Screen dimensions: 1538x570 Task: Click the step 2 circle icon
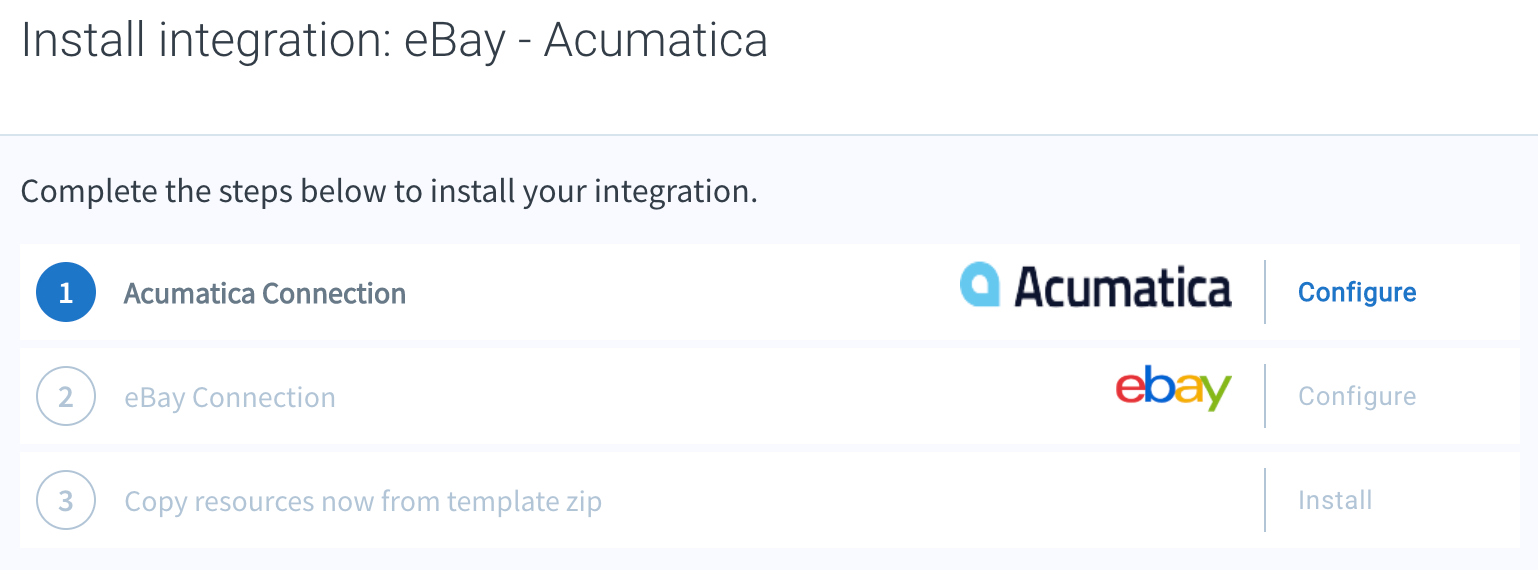pos(66,397)
